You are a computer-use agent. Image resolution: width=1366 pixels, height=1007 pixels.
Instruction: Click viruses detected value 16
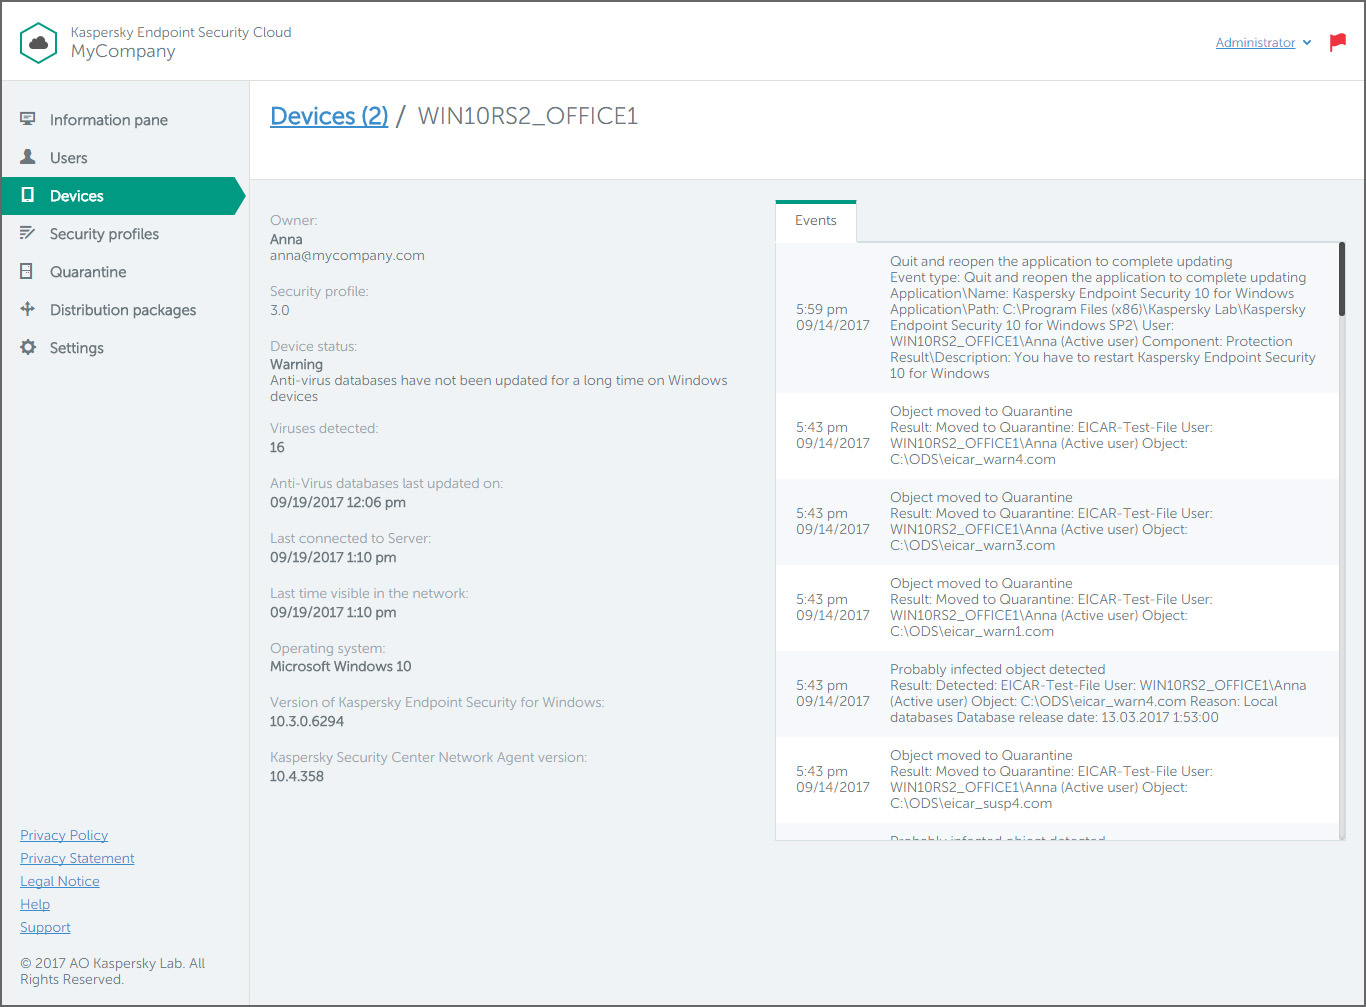[277, 447]
